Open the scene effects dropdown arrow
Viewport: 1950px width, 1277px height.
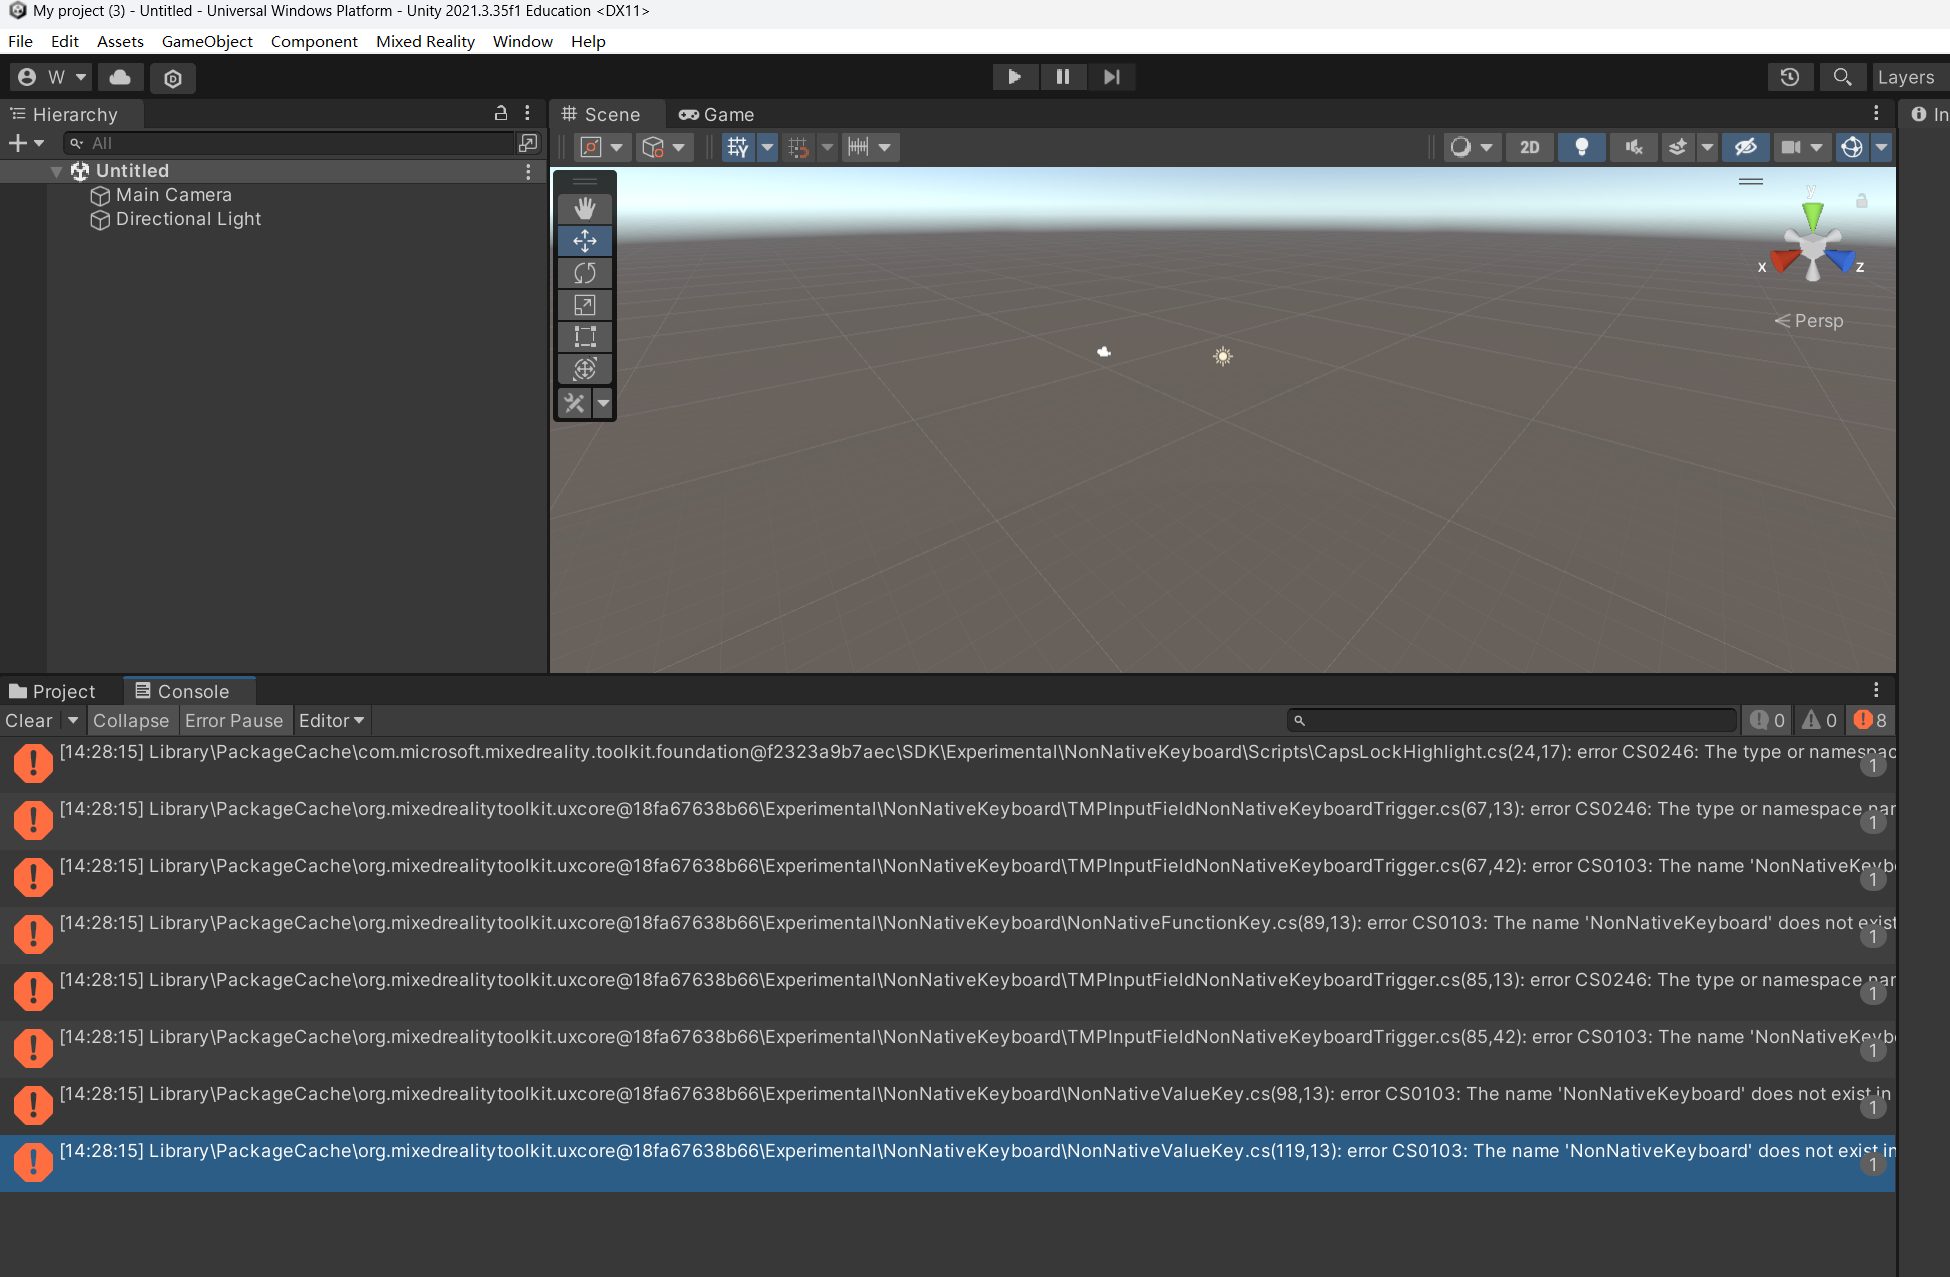tap(1707, 147)
